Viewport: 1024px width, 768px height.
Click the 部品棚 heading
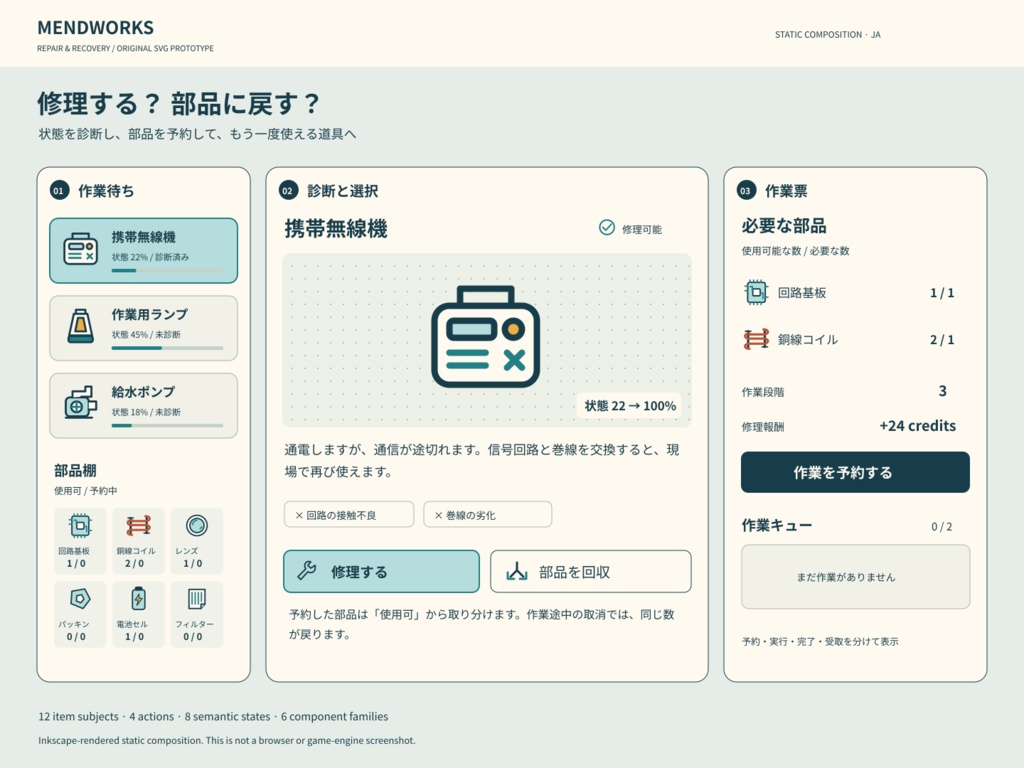pos(75,470)
